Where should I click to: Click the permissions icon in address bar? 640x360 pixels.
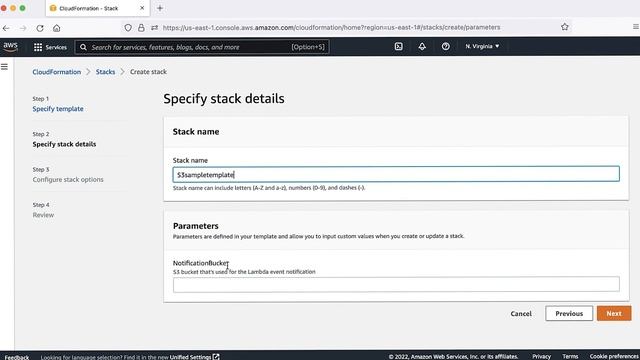pos(154,28)
